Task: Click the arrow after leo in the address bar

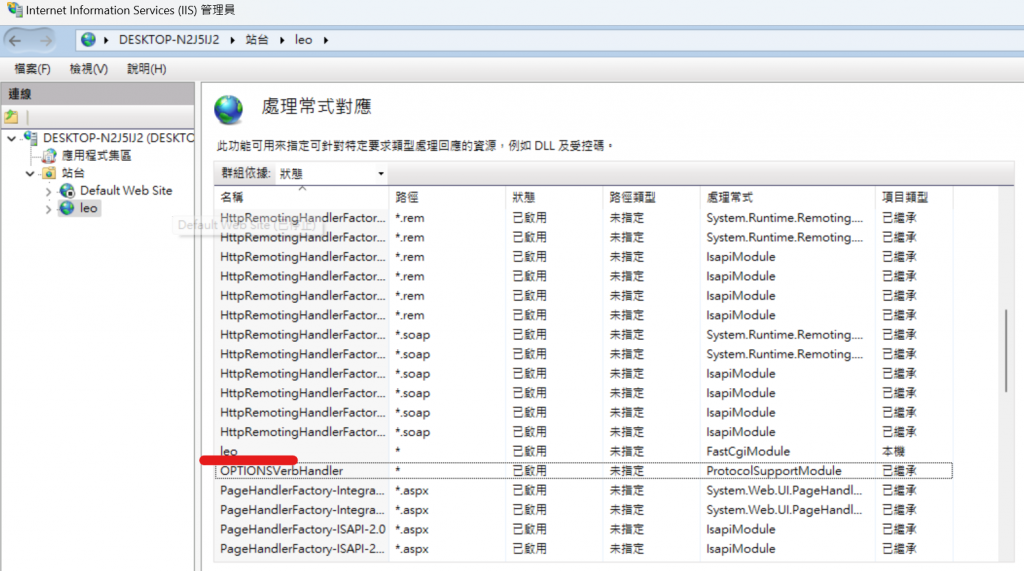Action: 326,41
